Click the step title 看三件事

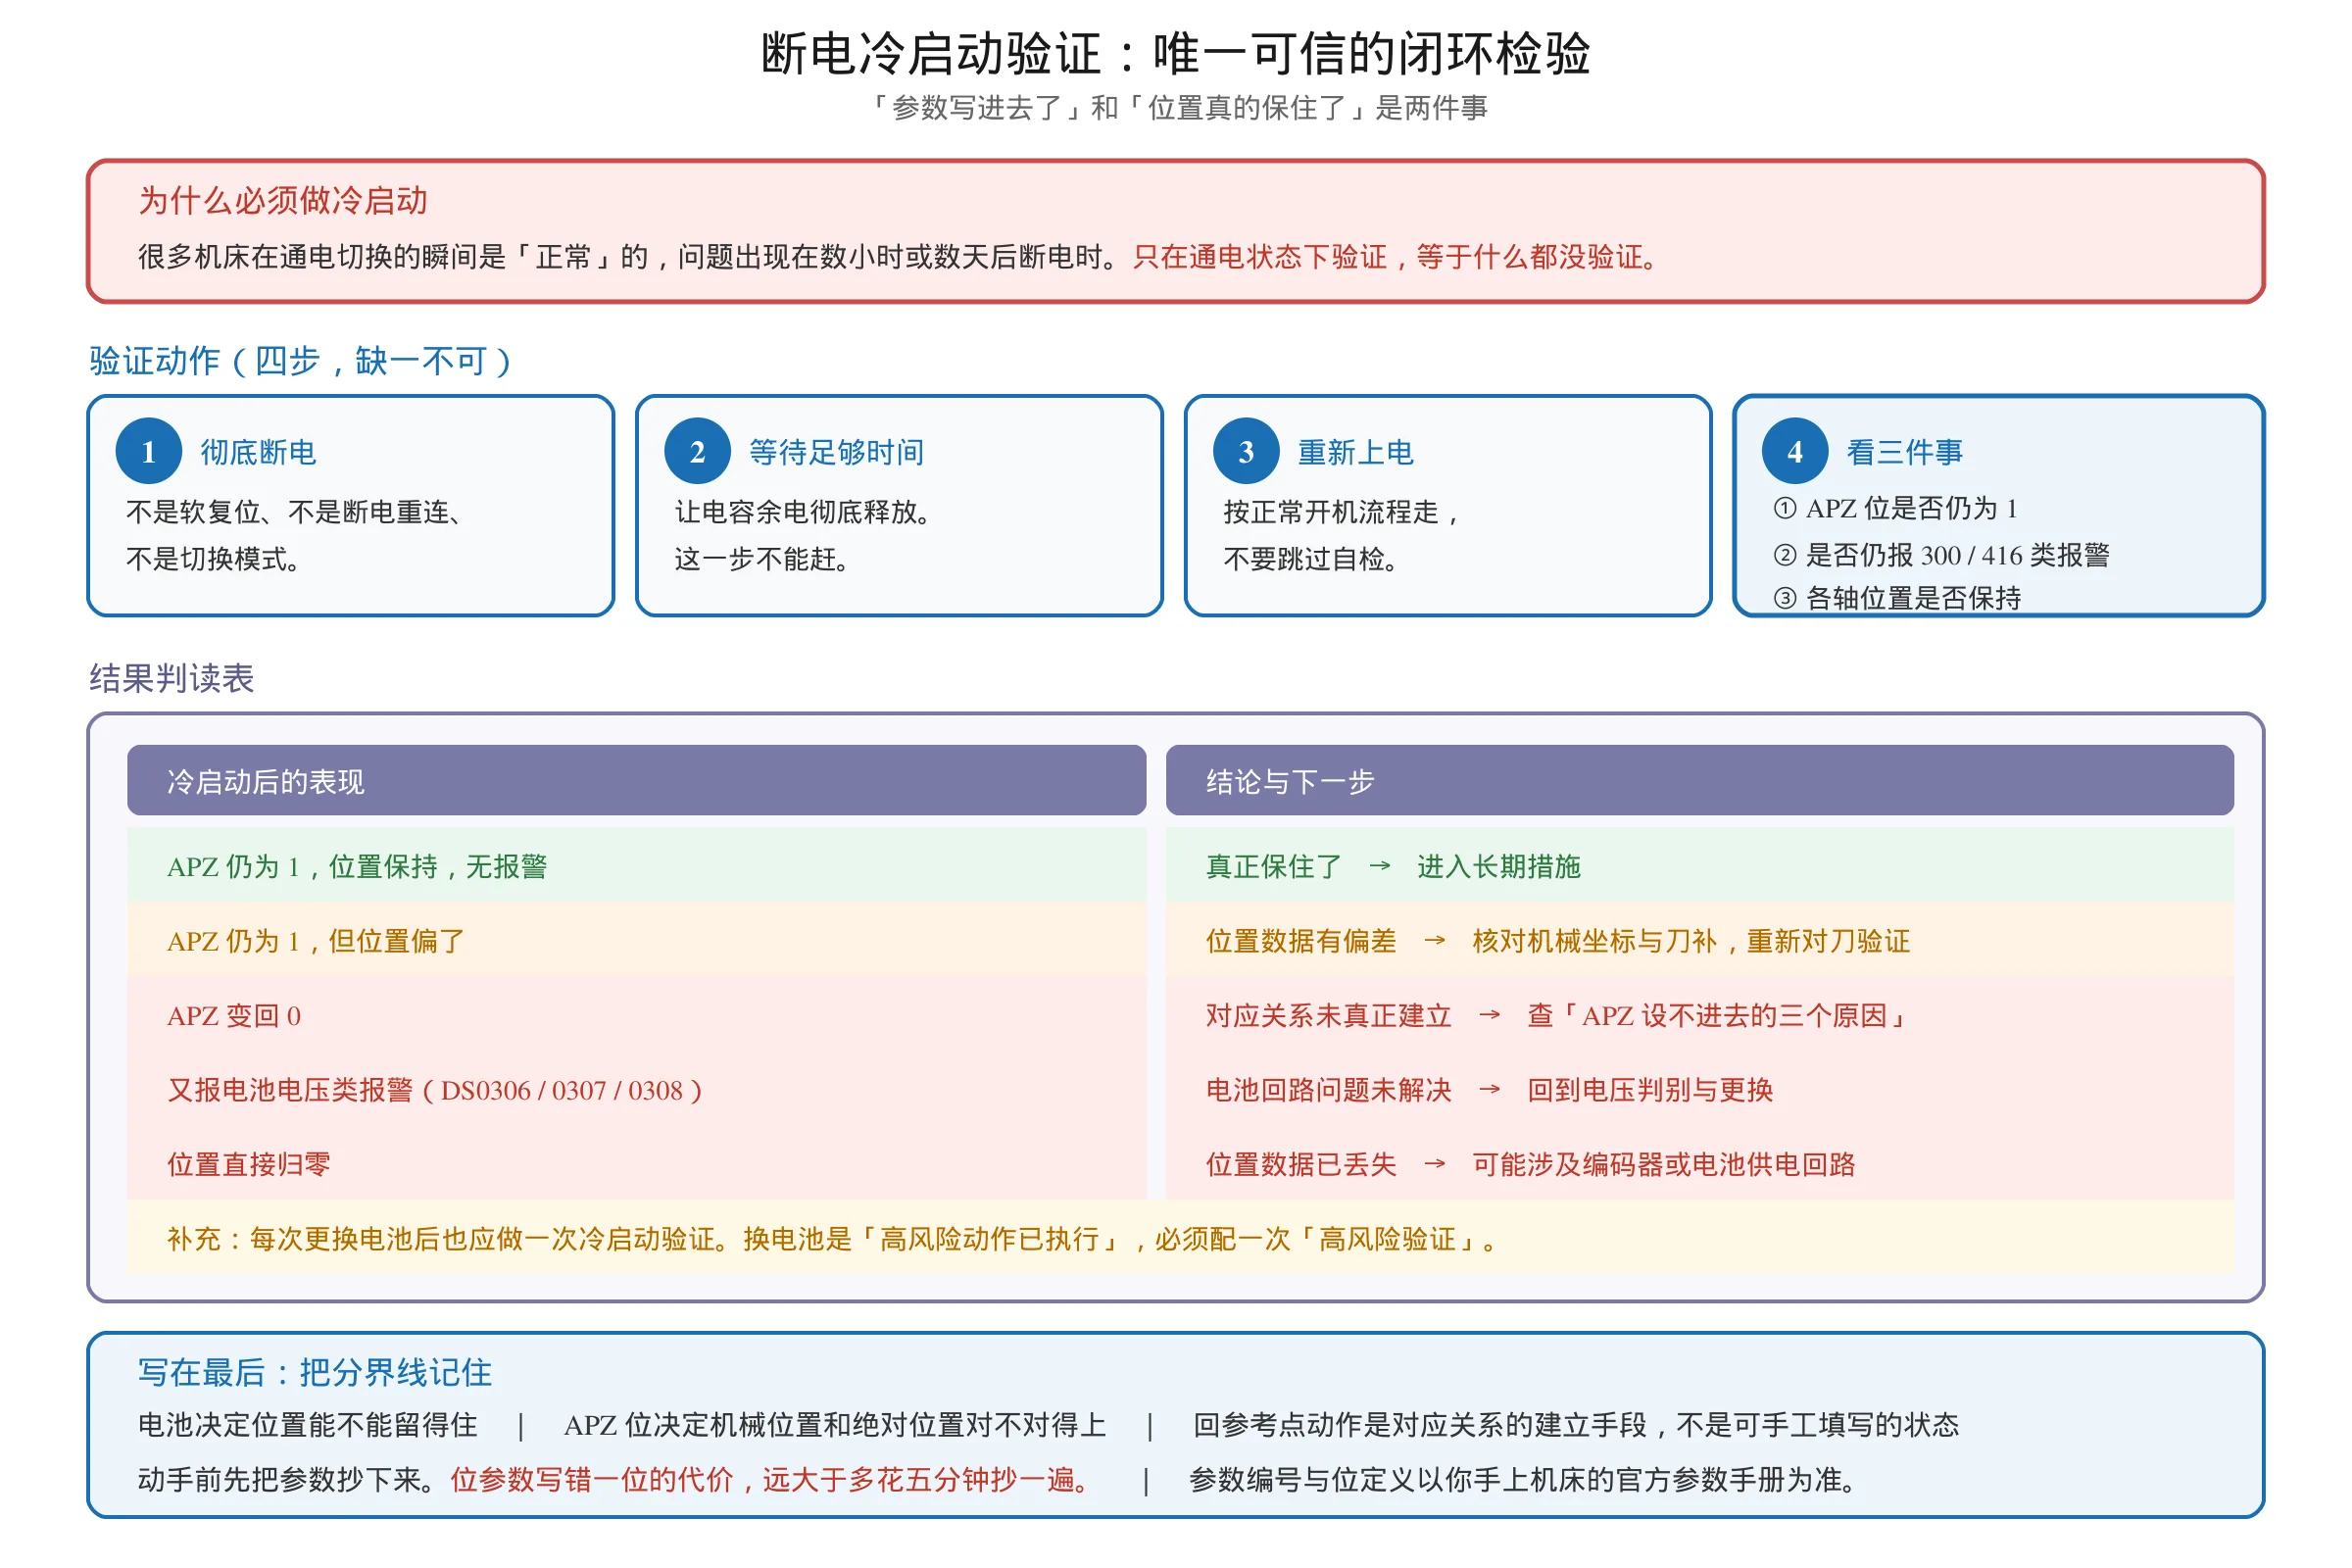coord(1905,453)
